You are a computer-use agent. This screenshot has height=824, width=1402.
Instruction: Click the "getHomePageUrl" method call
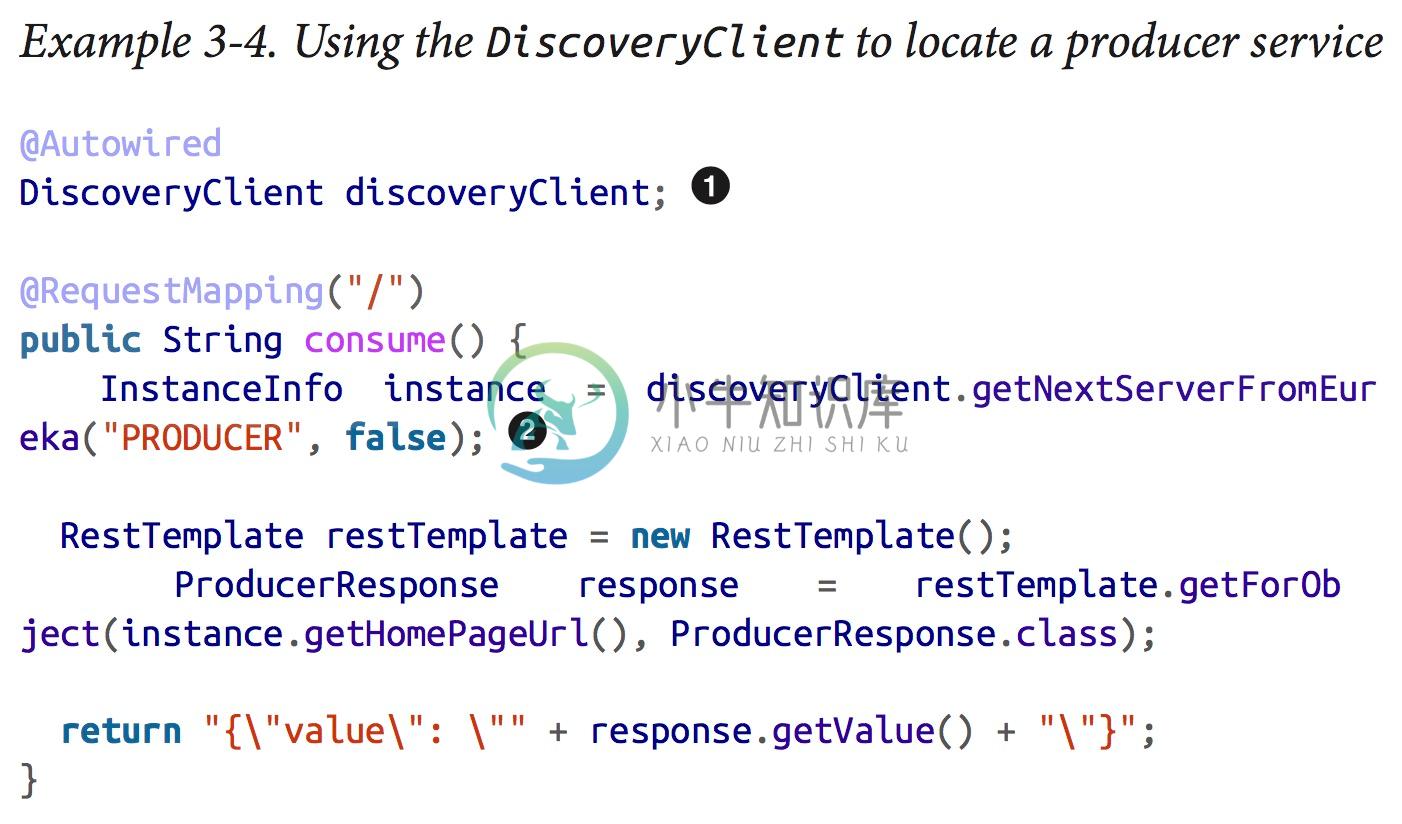[446, 633]
